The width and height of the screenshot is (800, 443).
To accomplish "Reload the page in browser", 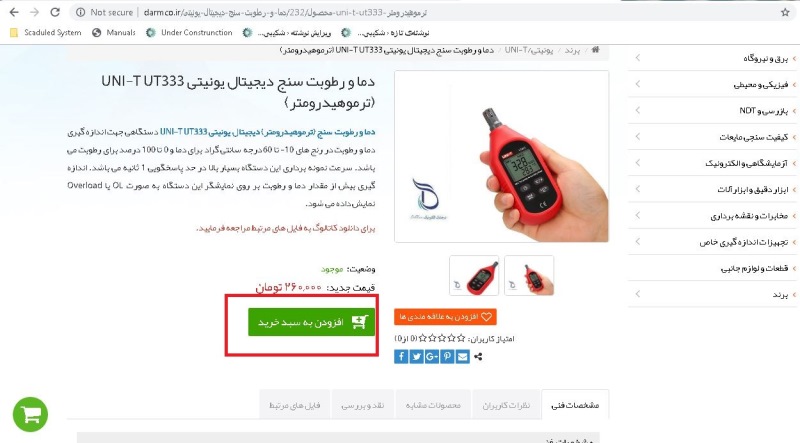I will pos(55,12).
